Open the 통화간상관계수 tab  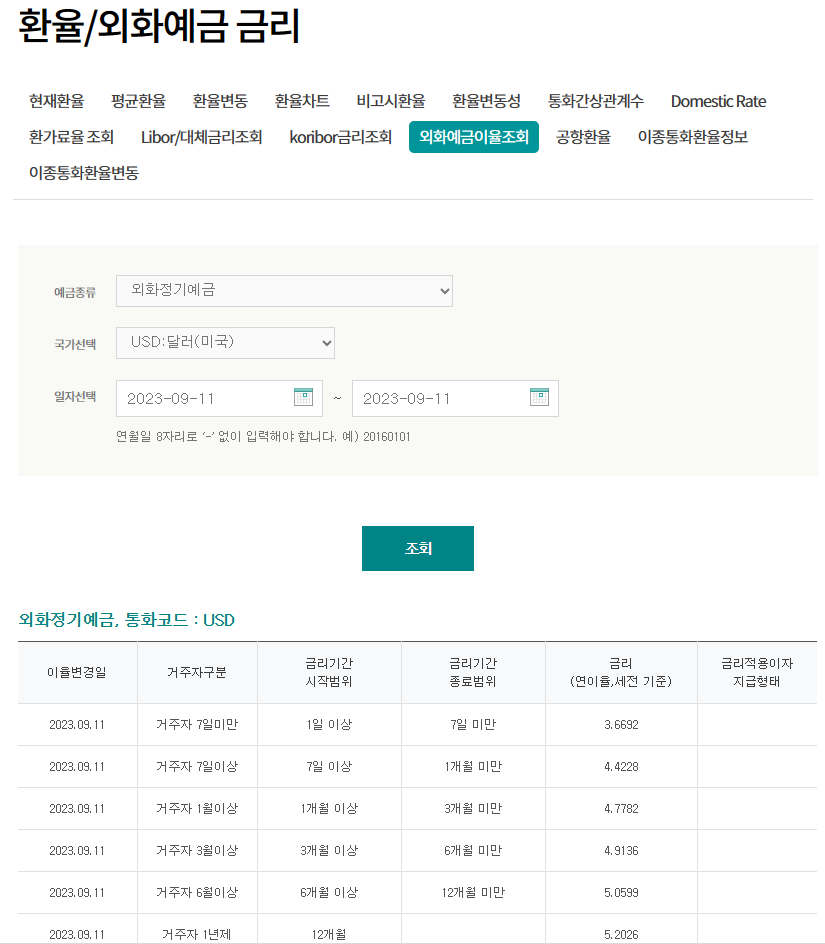click(596, 101)
